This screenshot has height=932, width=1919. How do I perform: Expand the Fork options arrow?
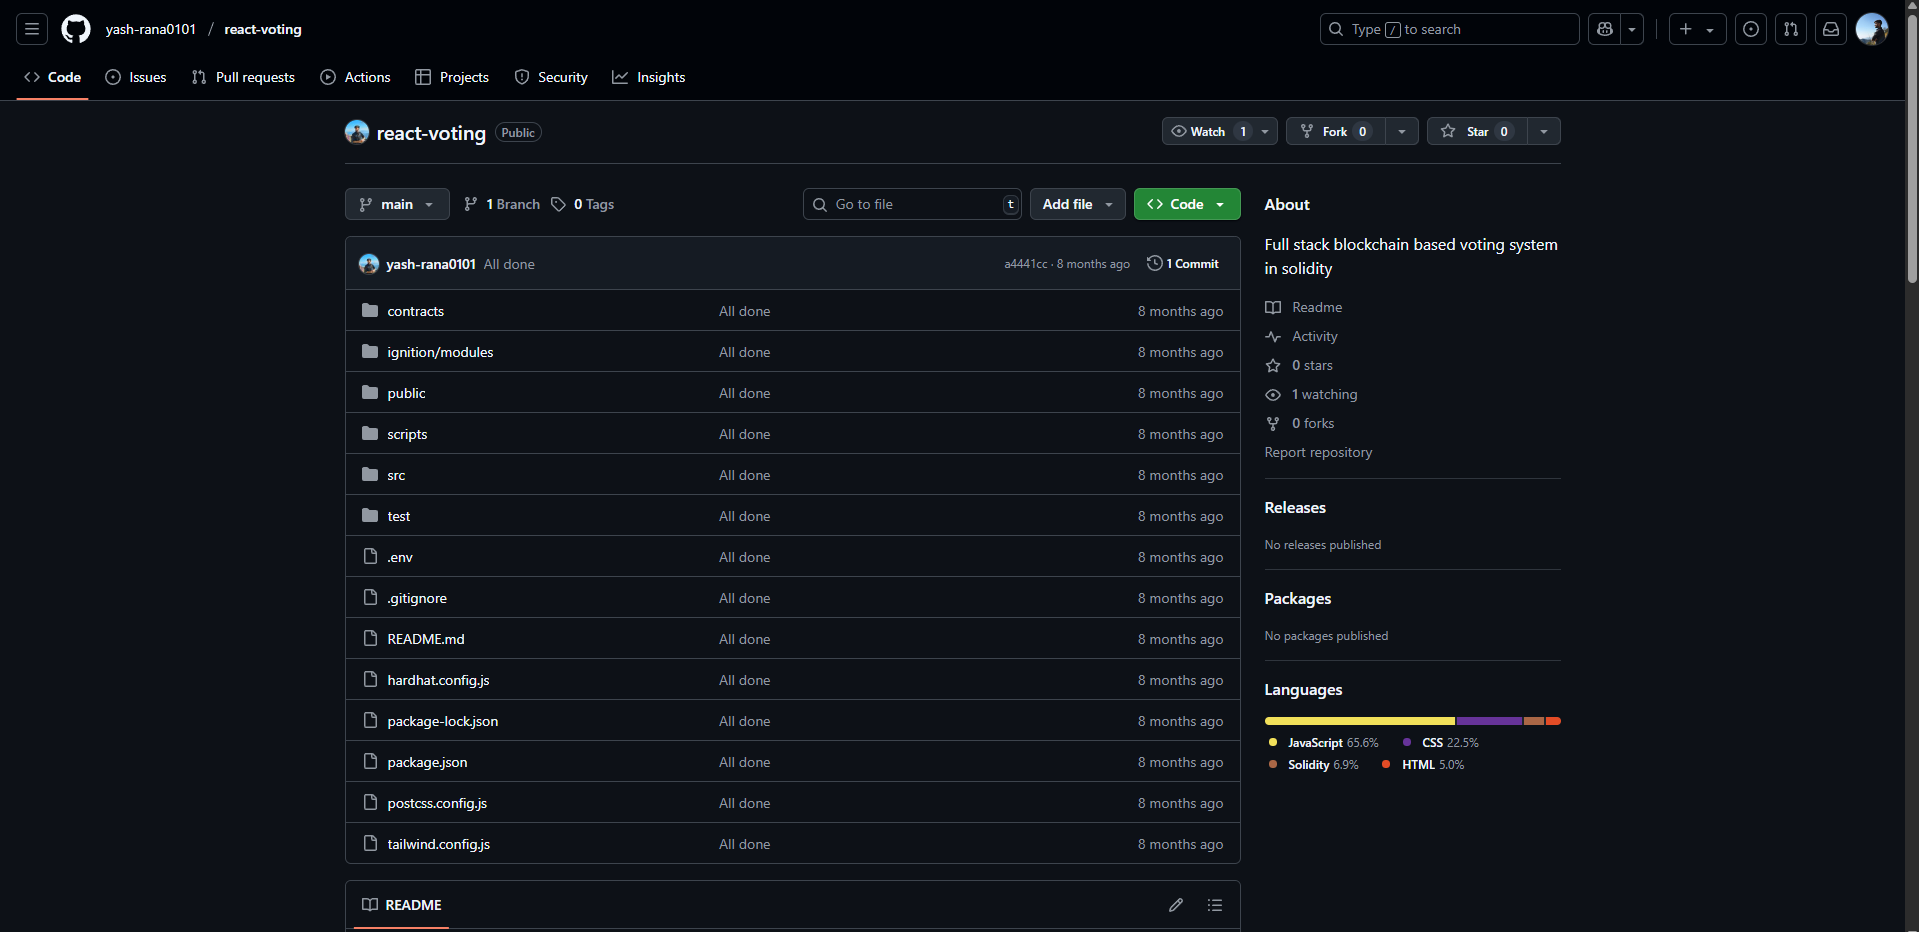(x=1402, y=131)
